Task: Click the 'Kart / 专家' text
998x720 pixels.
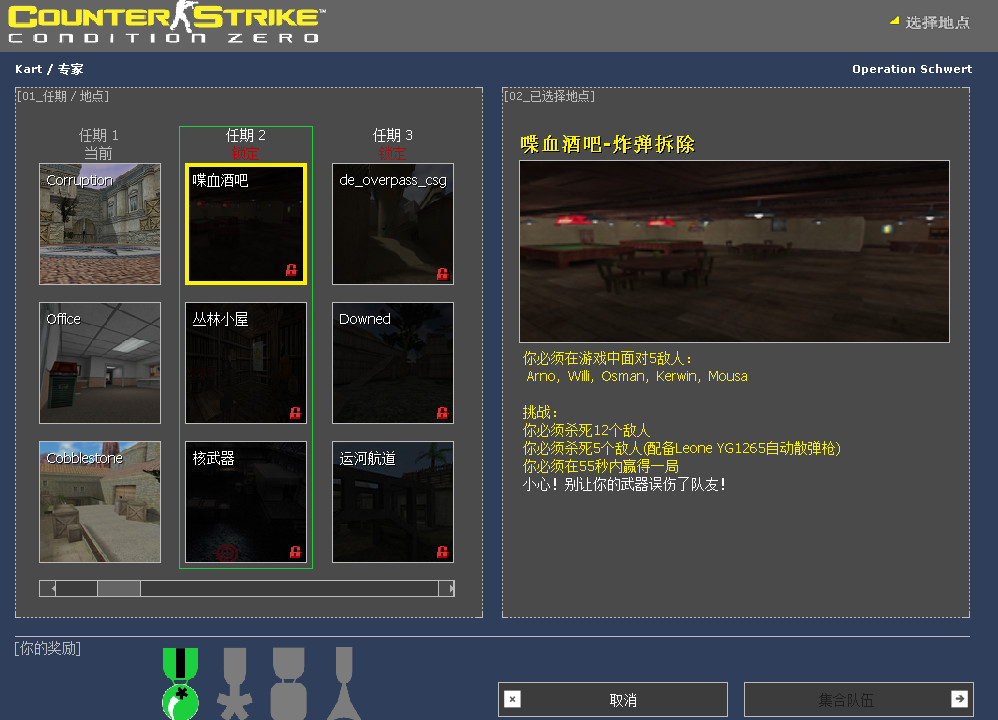Action: [49, 69]
